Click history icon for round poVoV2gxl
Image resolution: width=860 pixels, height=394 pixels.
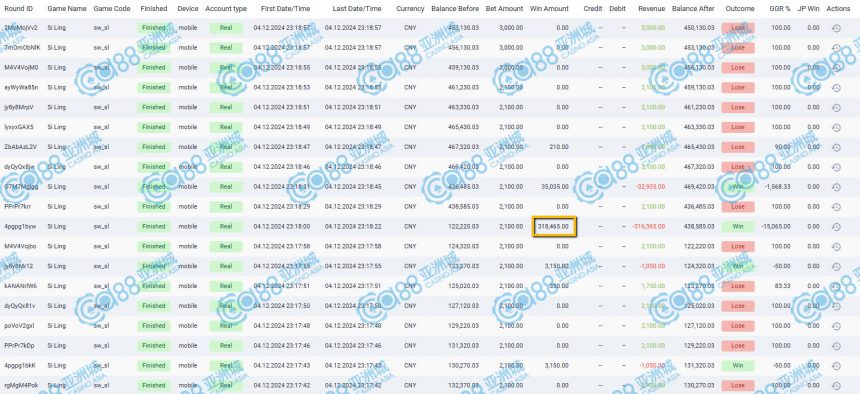coord(836,326)
